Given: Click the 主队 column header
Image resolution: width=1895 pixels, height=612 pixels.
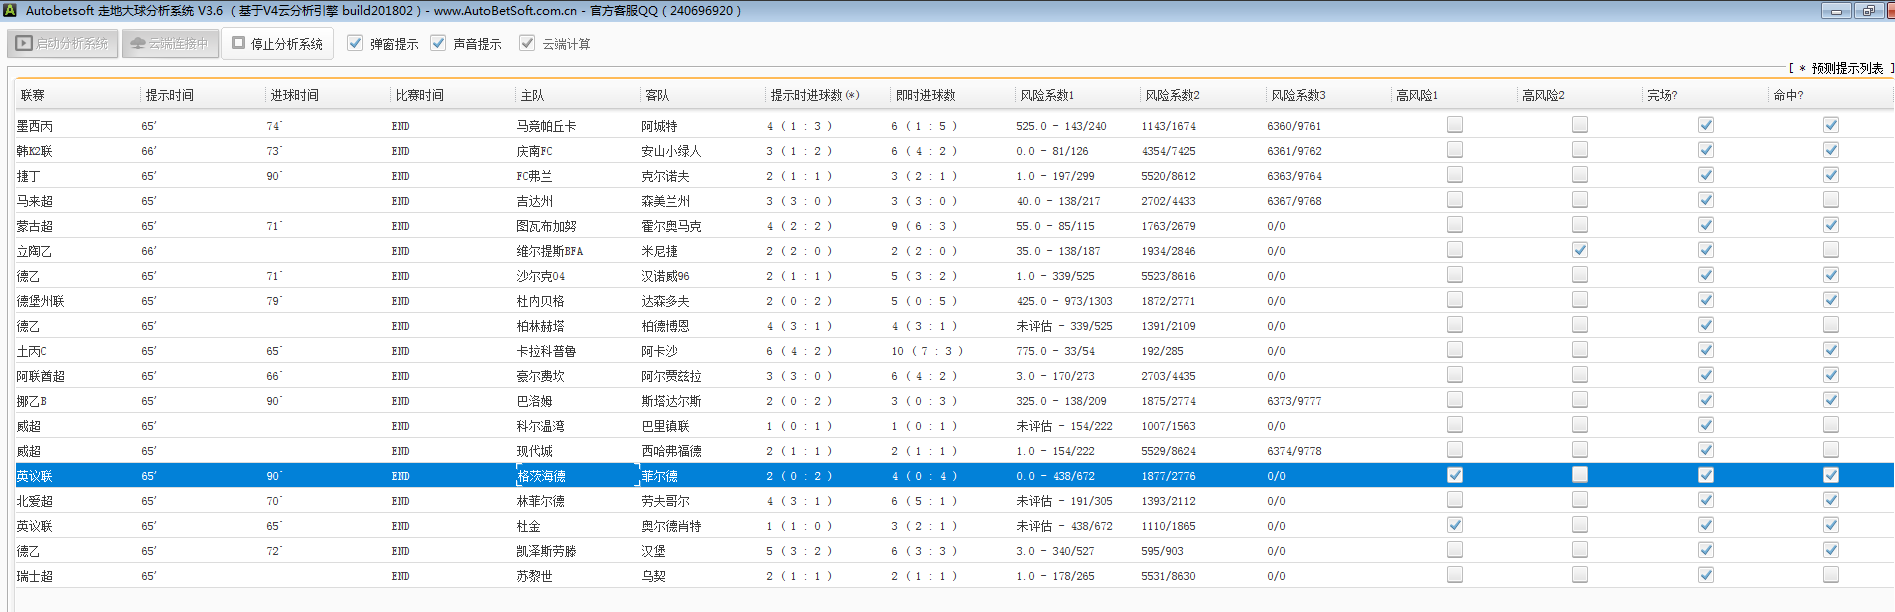Looking at the screenshot, I should 532,96.
